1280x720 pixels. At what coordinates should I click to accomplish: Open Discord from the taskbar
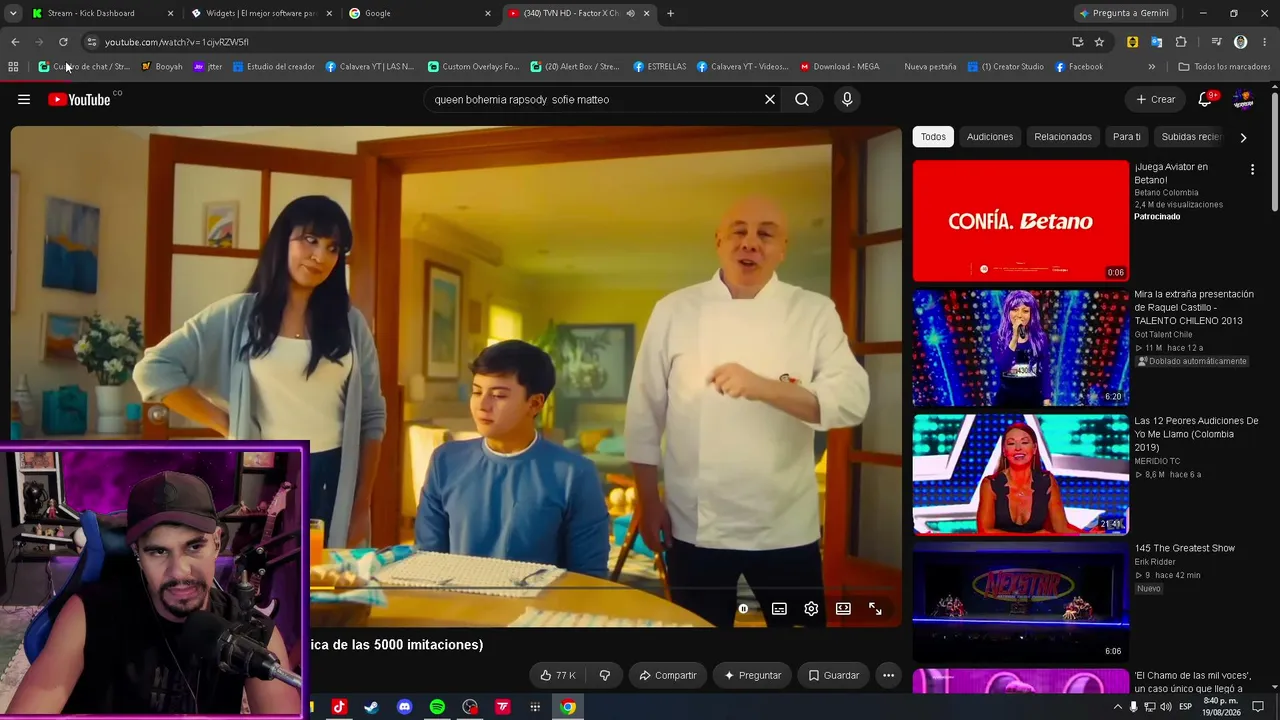tap(404, 707)
